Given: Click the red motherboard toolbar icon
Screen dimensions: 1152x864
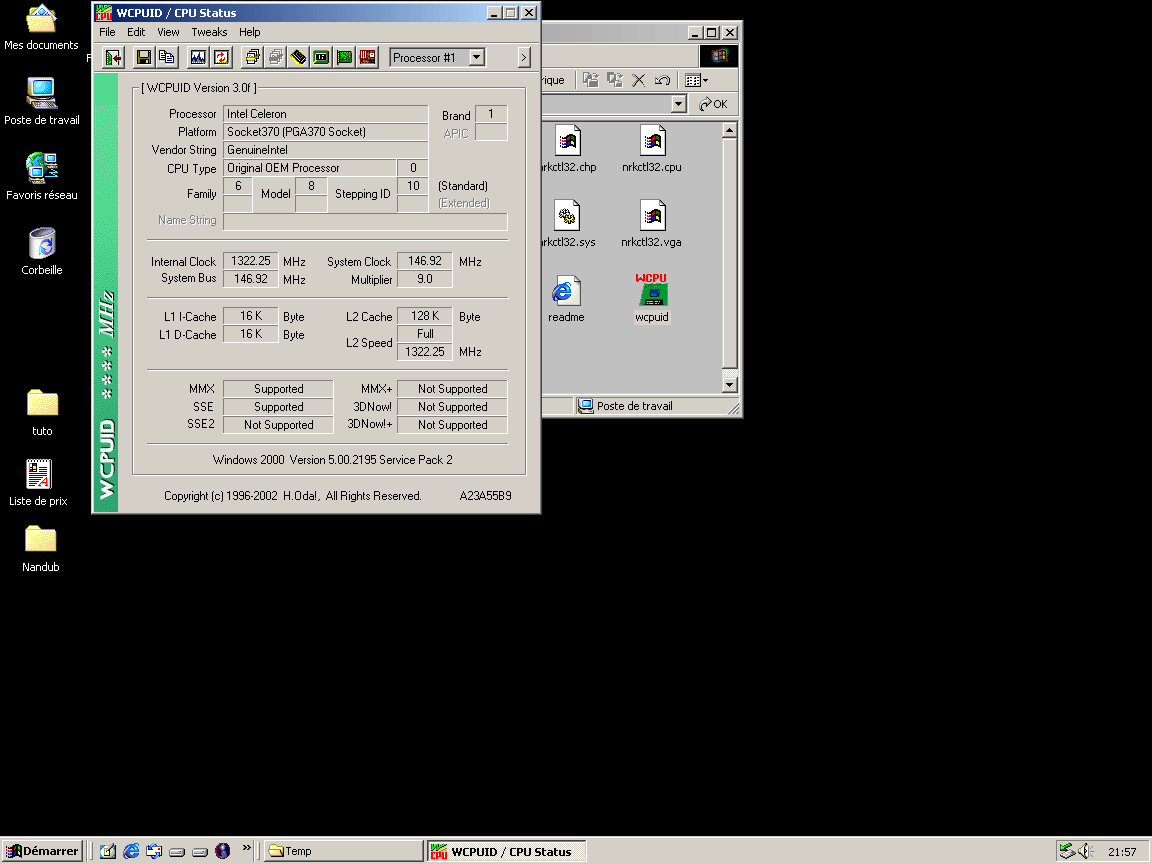Looking at the screenshot, I should pyautogui.click(x=367, y=57).
